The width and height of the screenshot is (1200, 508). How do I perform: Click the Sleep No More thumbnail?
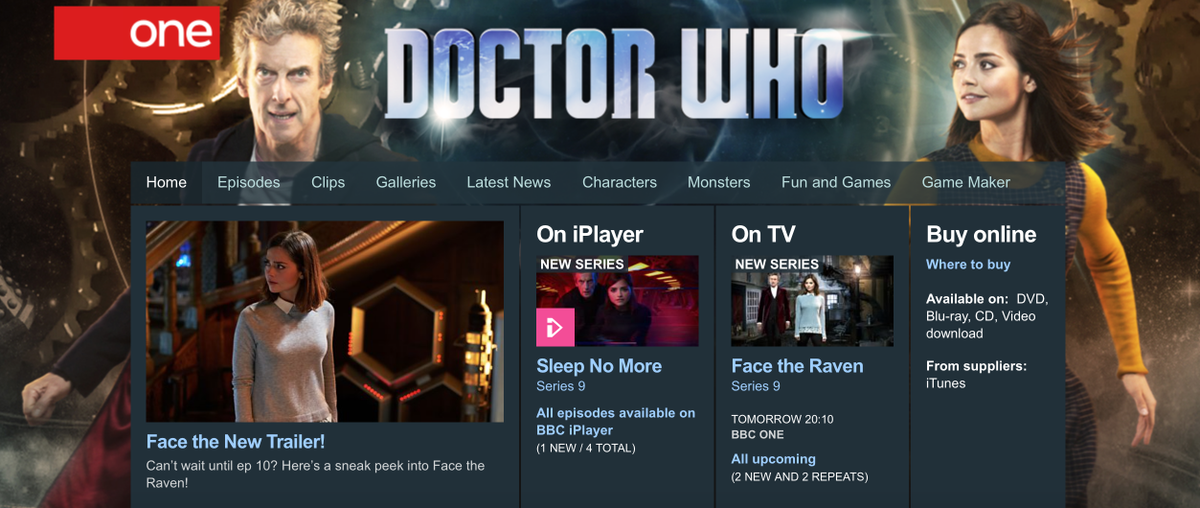618,301
